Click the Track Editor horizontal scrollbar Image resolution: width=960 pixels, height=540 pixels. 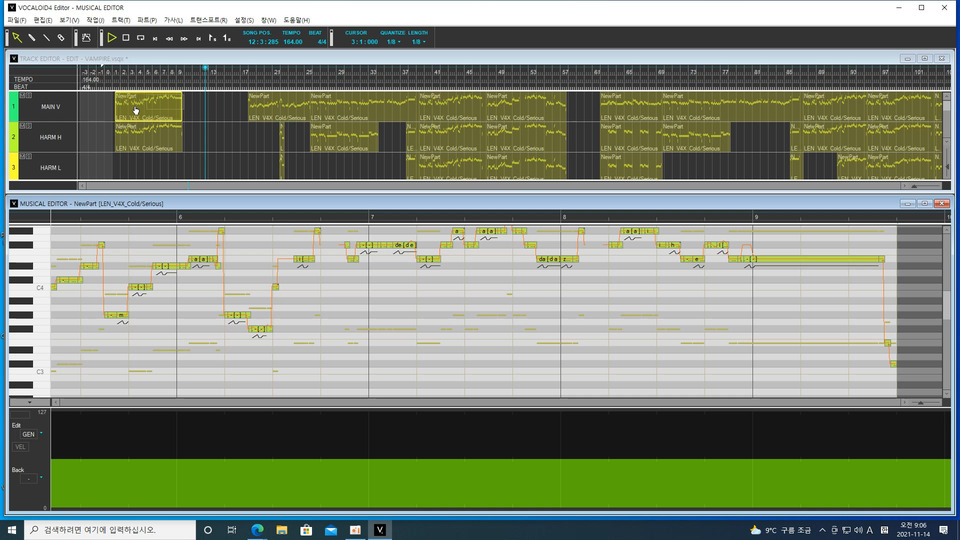493,186
